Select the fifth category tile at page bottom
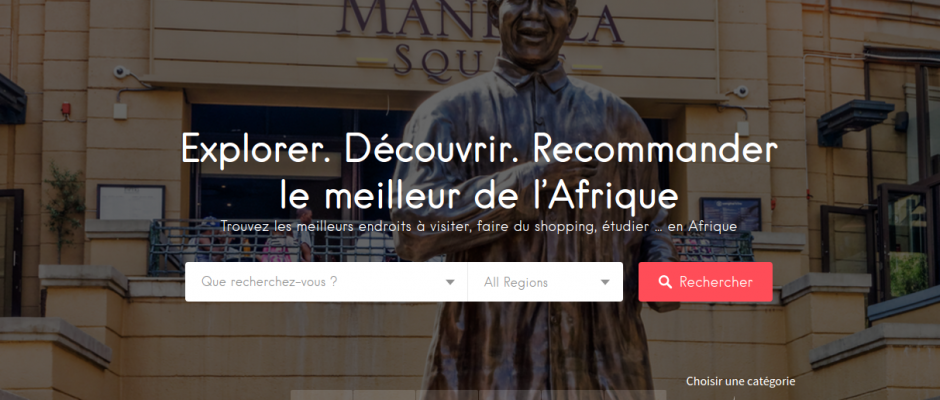The height and width of the screenshot is (400, 940). 573,395
